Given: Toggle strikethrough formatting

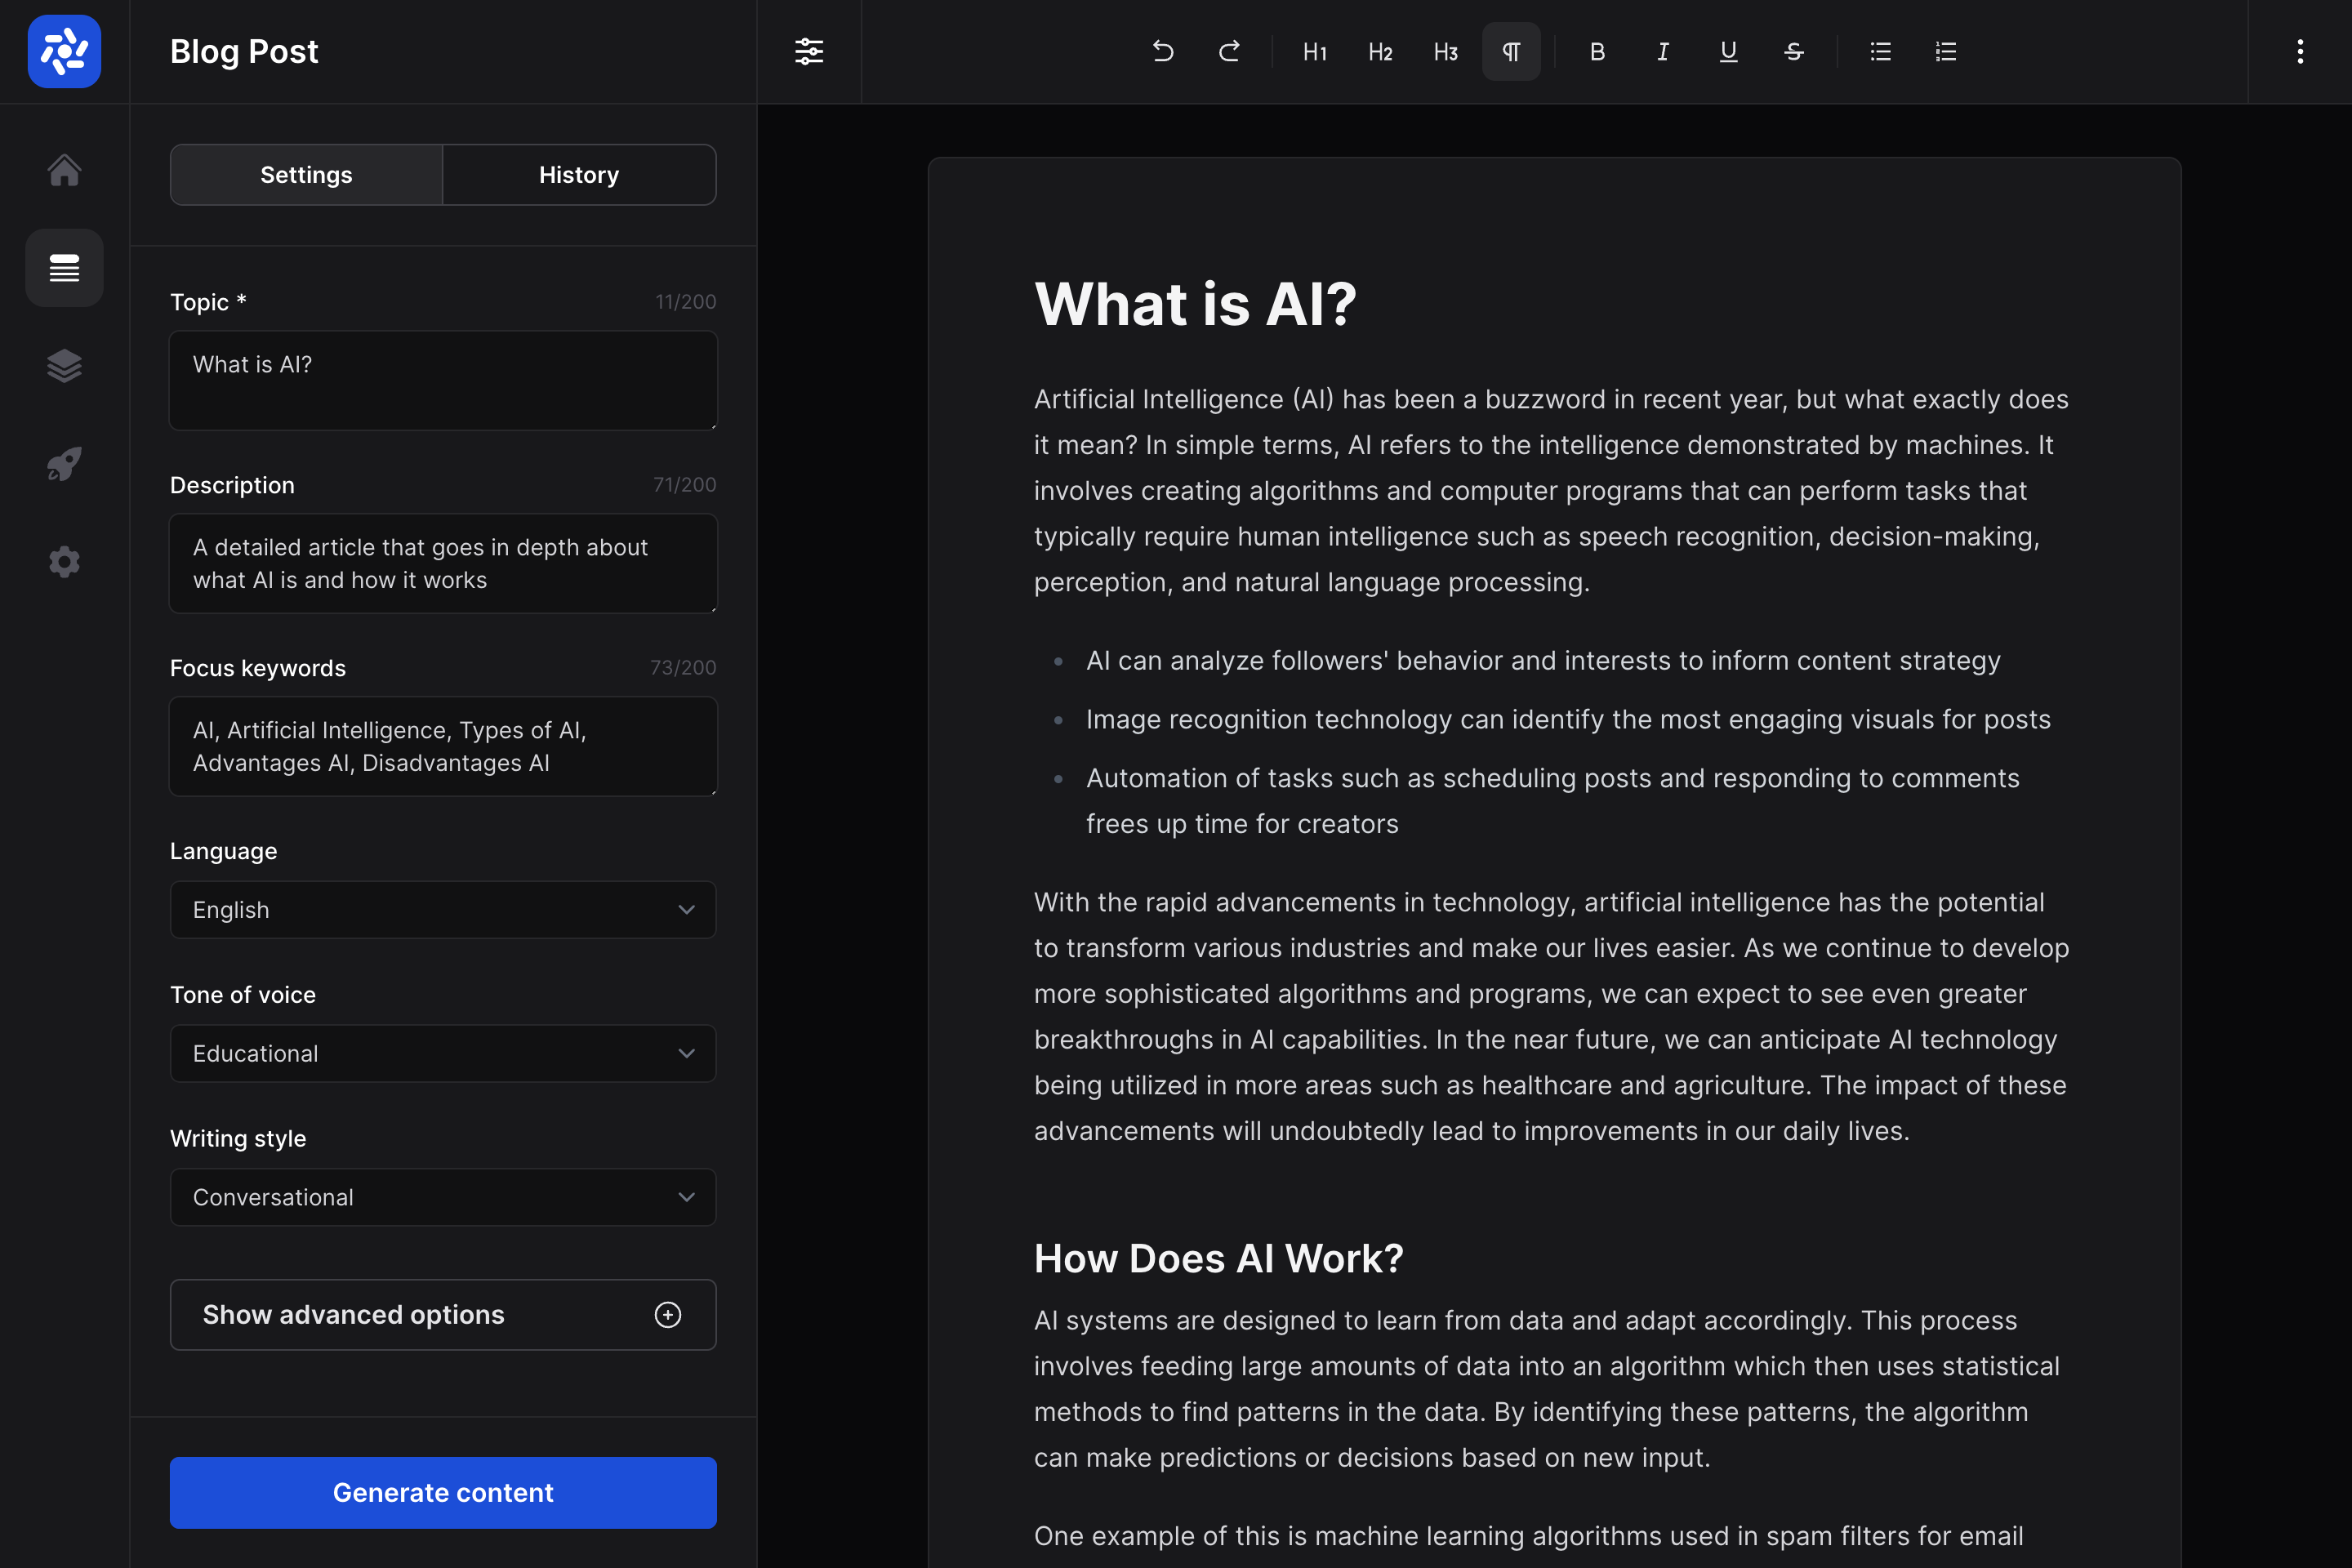Looking at the screenshot, I should click(x=1793, y=51).
